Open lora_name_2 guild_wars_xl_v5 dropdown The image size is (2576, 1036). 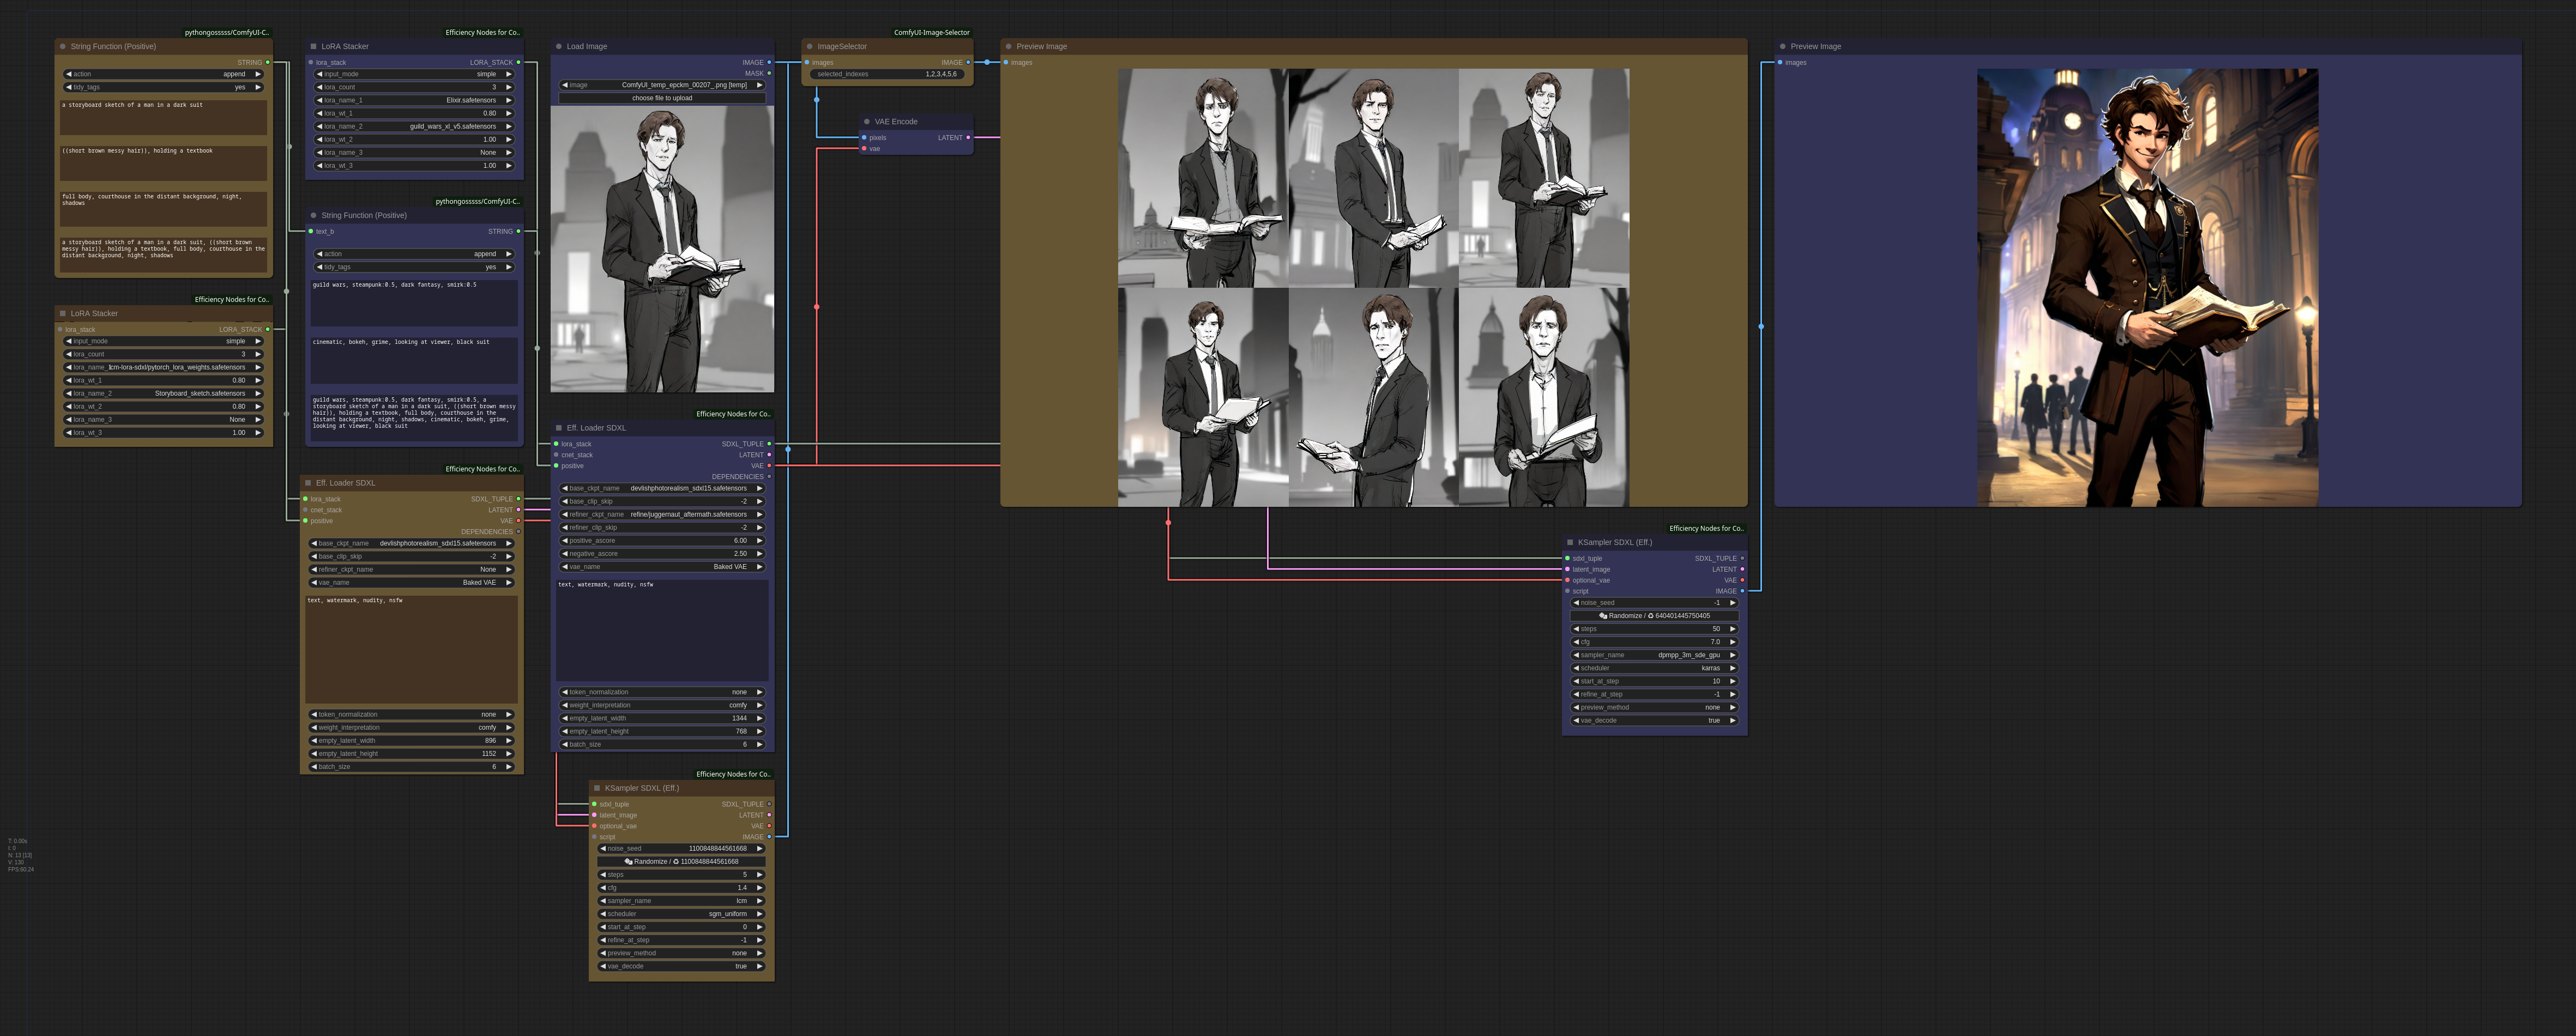click(x=414, y=126)
